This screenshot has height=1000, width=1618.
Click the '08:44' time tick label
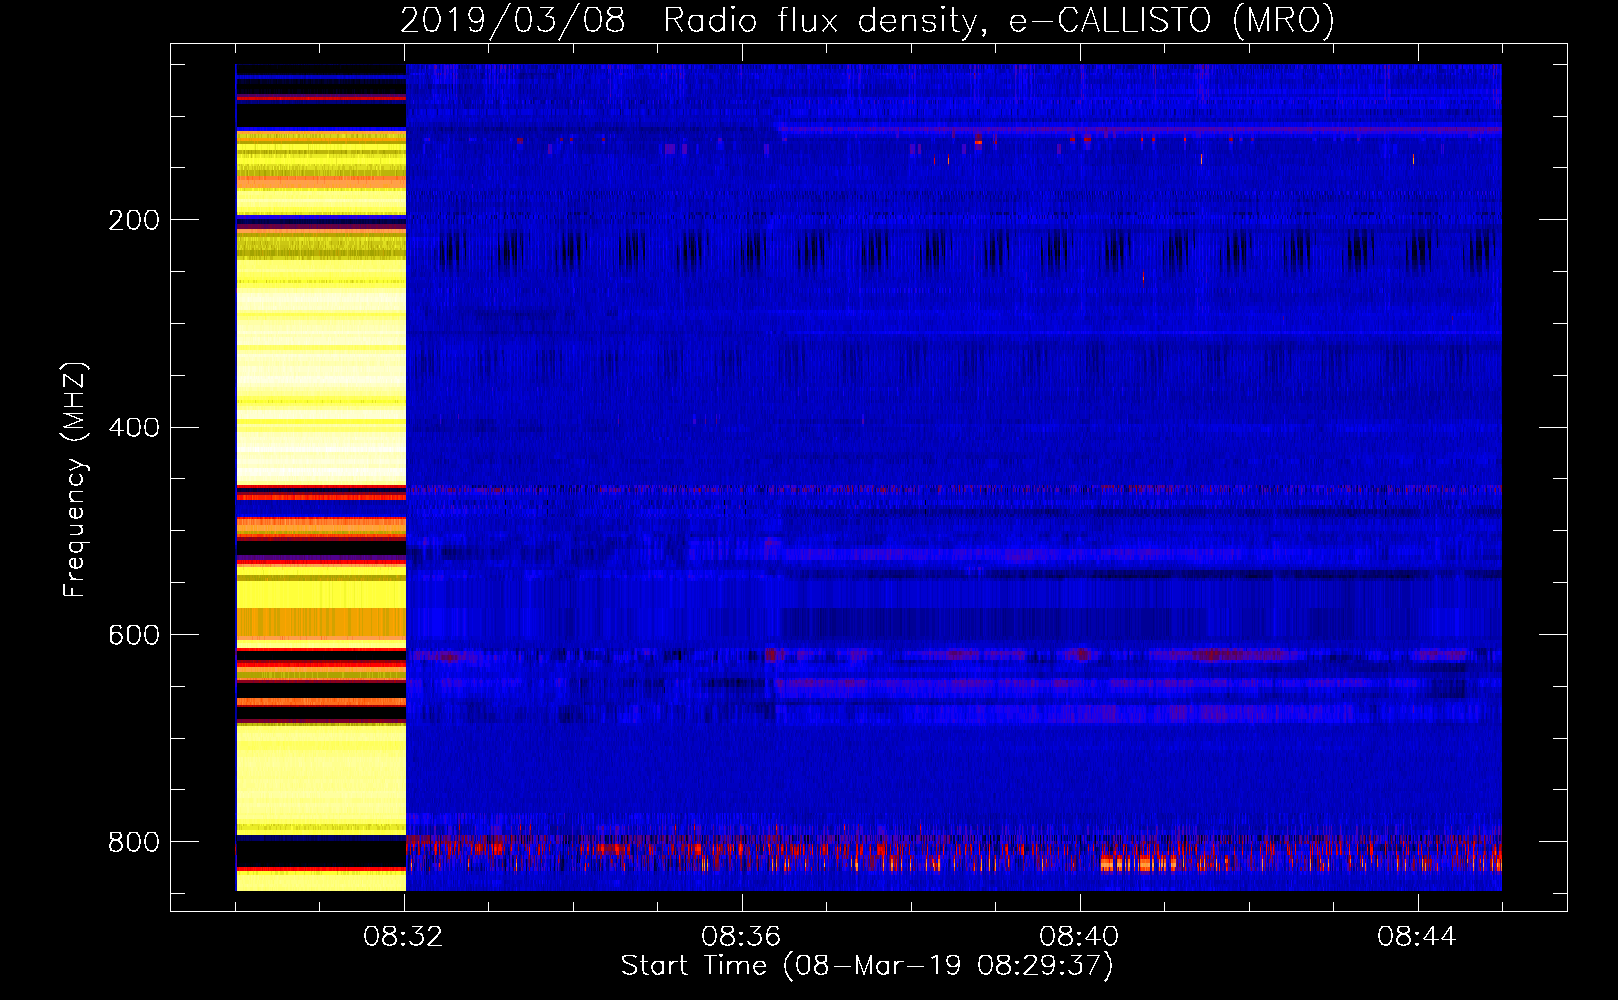pos(1417,937)
